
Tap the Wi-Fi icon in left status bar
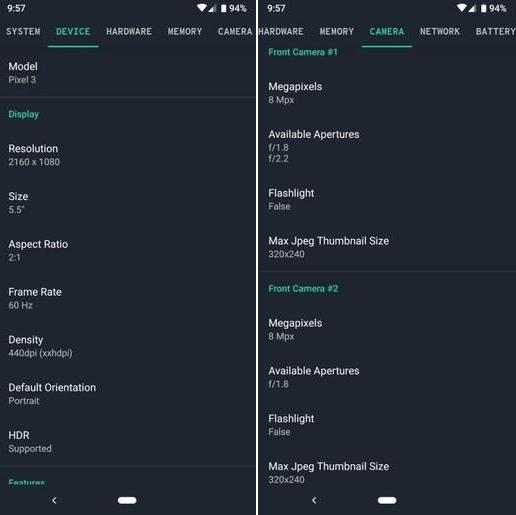tap(202, 8)
